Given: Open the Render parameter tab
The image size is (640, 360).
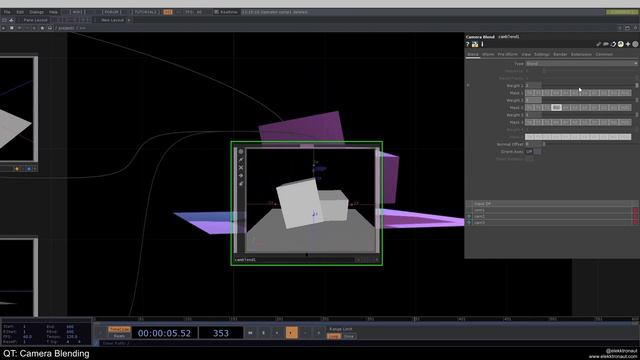Looking at the screenshot, I should (560, 54).
